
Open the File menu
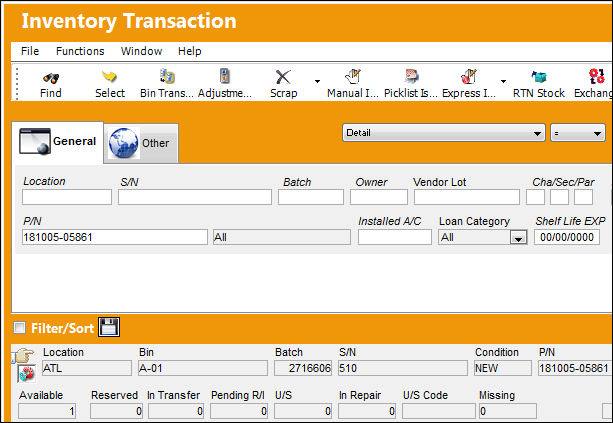tap(30, 51)
